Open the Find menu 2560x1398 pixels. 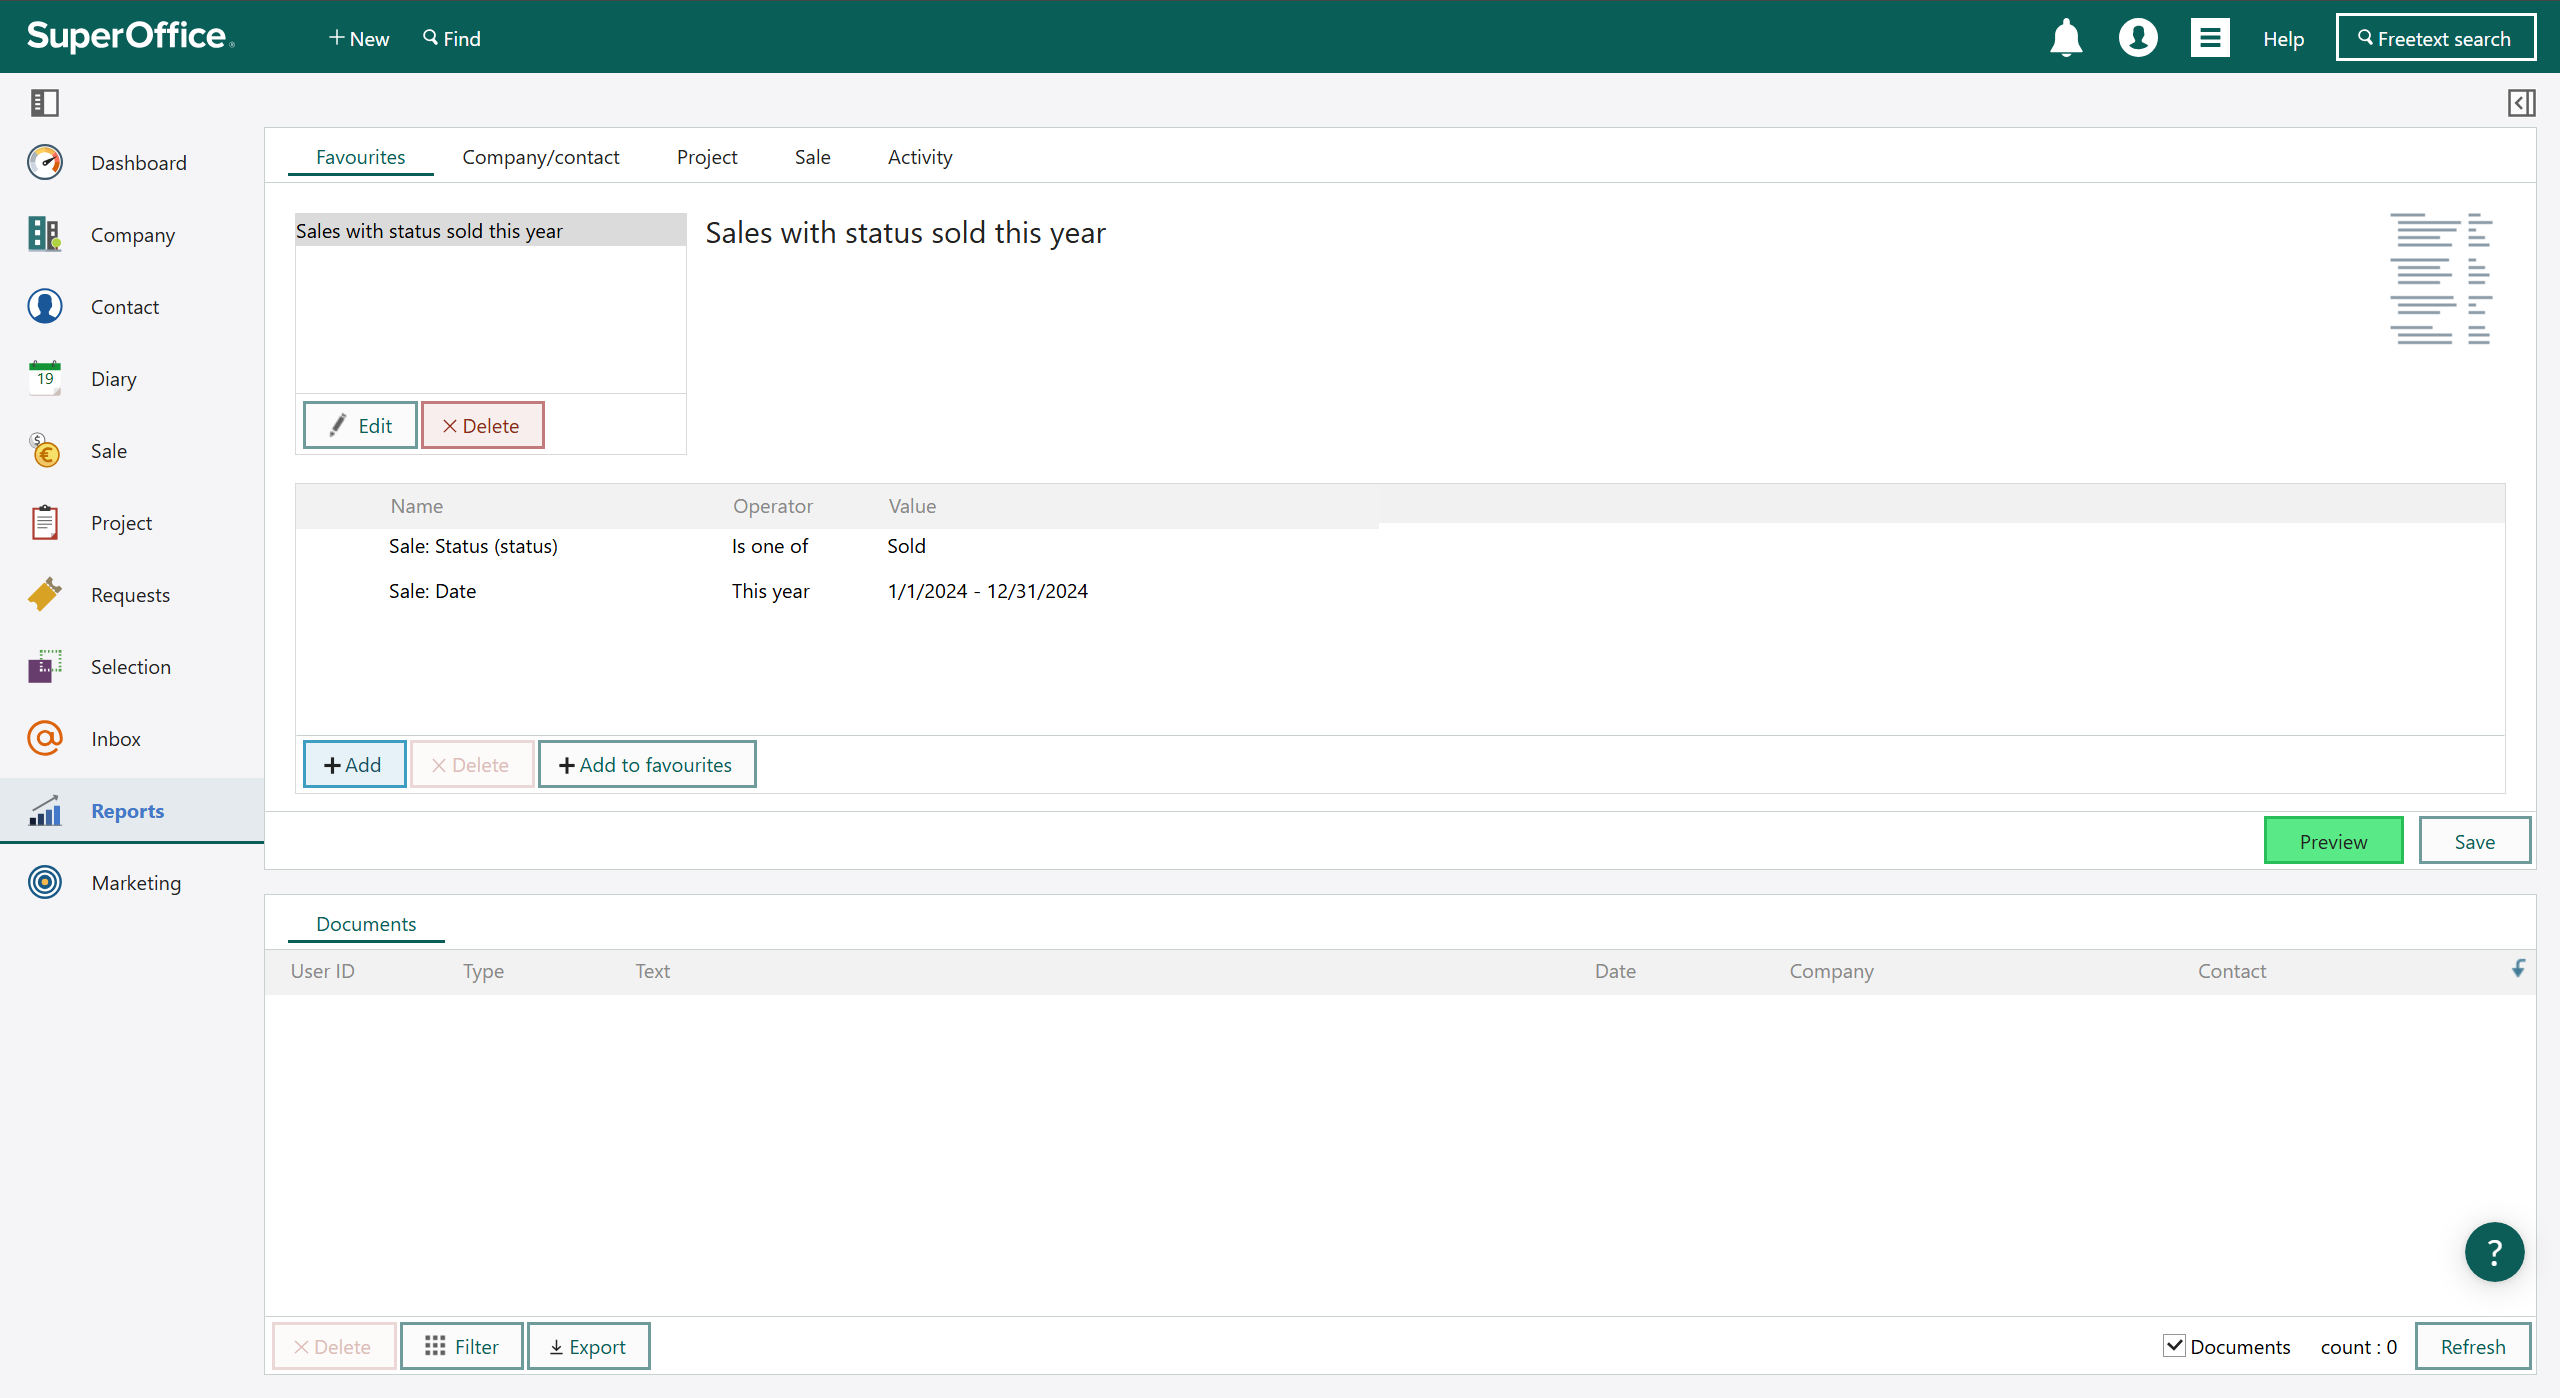point(452,38)
